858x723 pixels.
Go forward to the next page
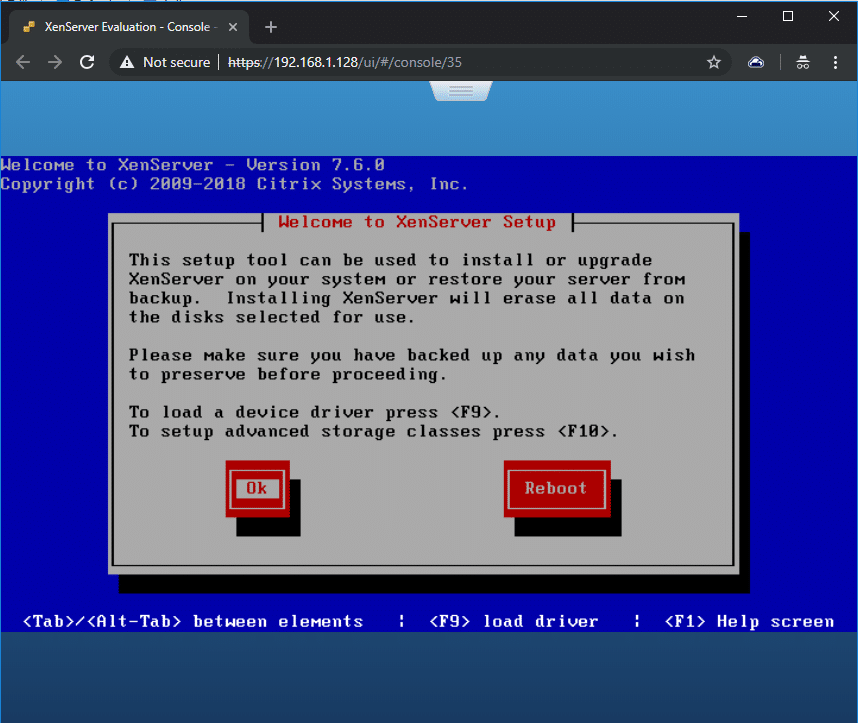click(55, 62)
